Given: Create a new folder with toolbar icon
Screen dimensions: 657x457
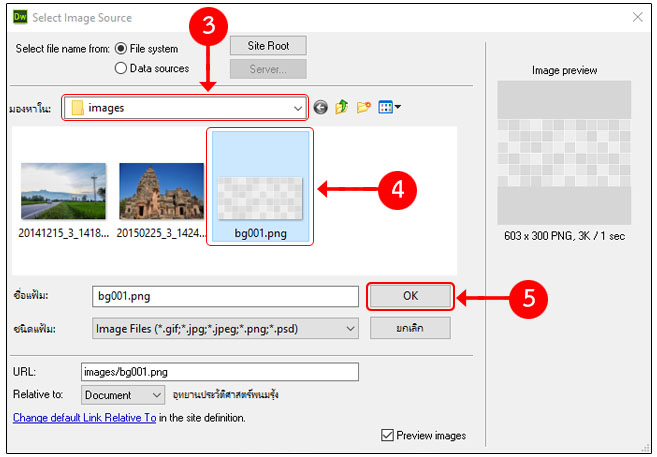Looking at the screenshot, I should (x=363, y=107).
